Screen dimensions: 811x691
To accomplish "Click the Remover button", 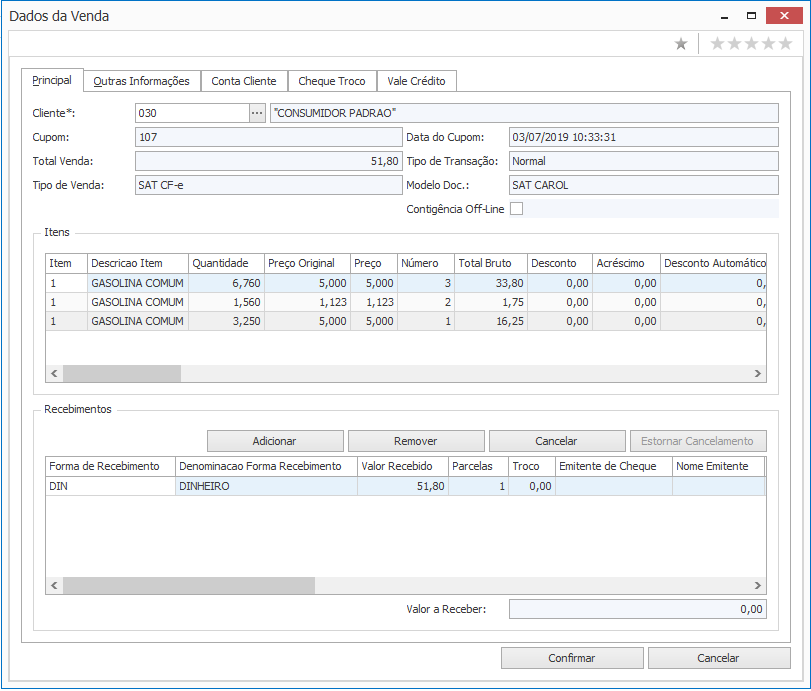I will 416,441.
